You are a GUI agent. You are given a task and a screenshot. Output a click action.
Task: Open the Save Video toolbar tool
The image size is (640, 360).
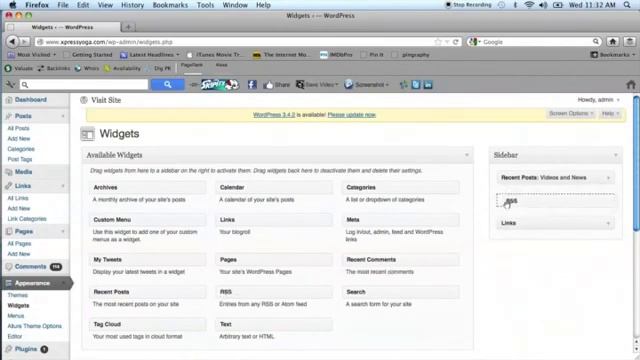coord(317,84)
